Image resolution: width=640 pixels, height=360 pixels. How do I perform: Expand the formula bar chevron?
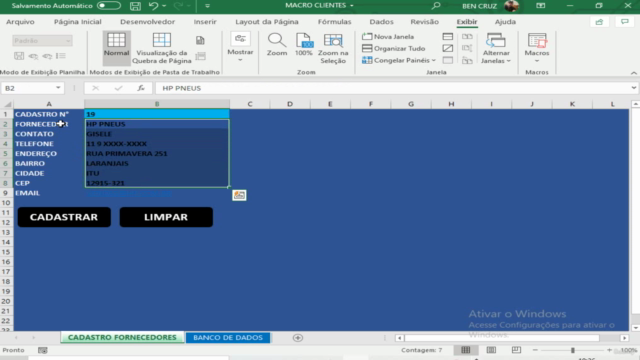(633, 88)
